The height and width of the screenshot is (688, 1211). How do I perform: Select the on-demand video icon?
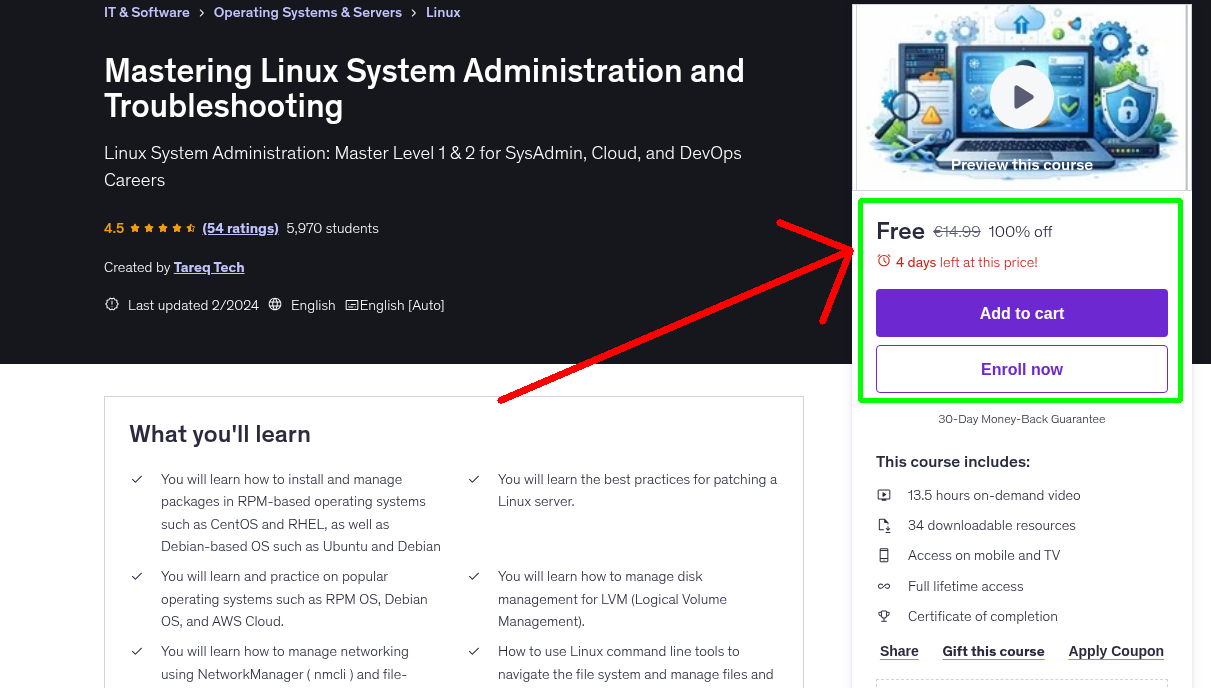[884, 495]
